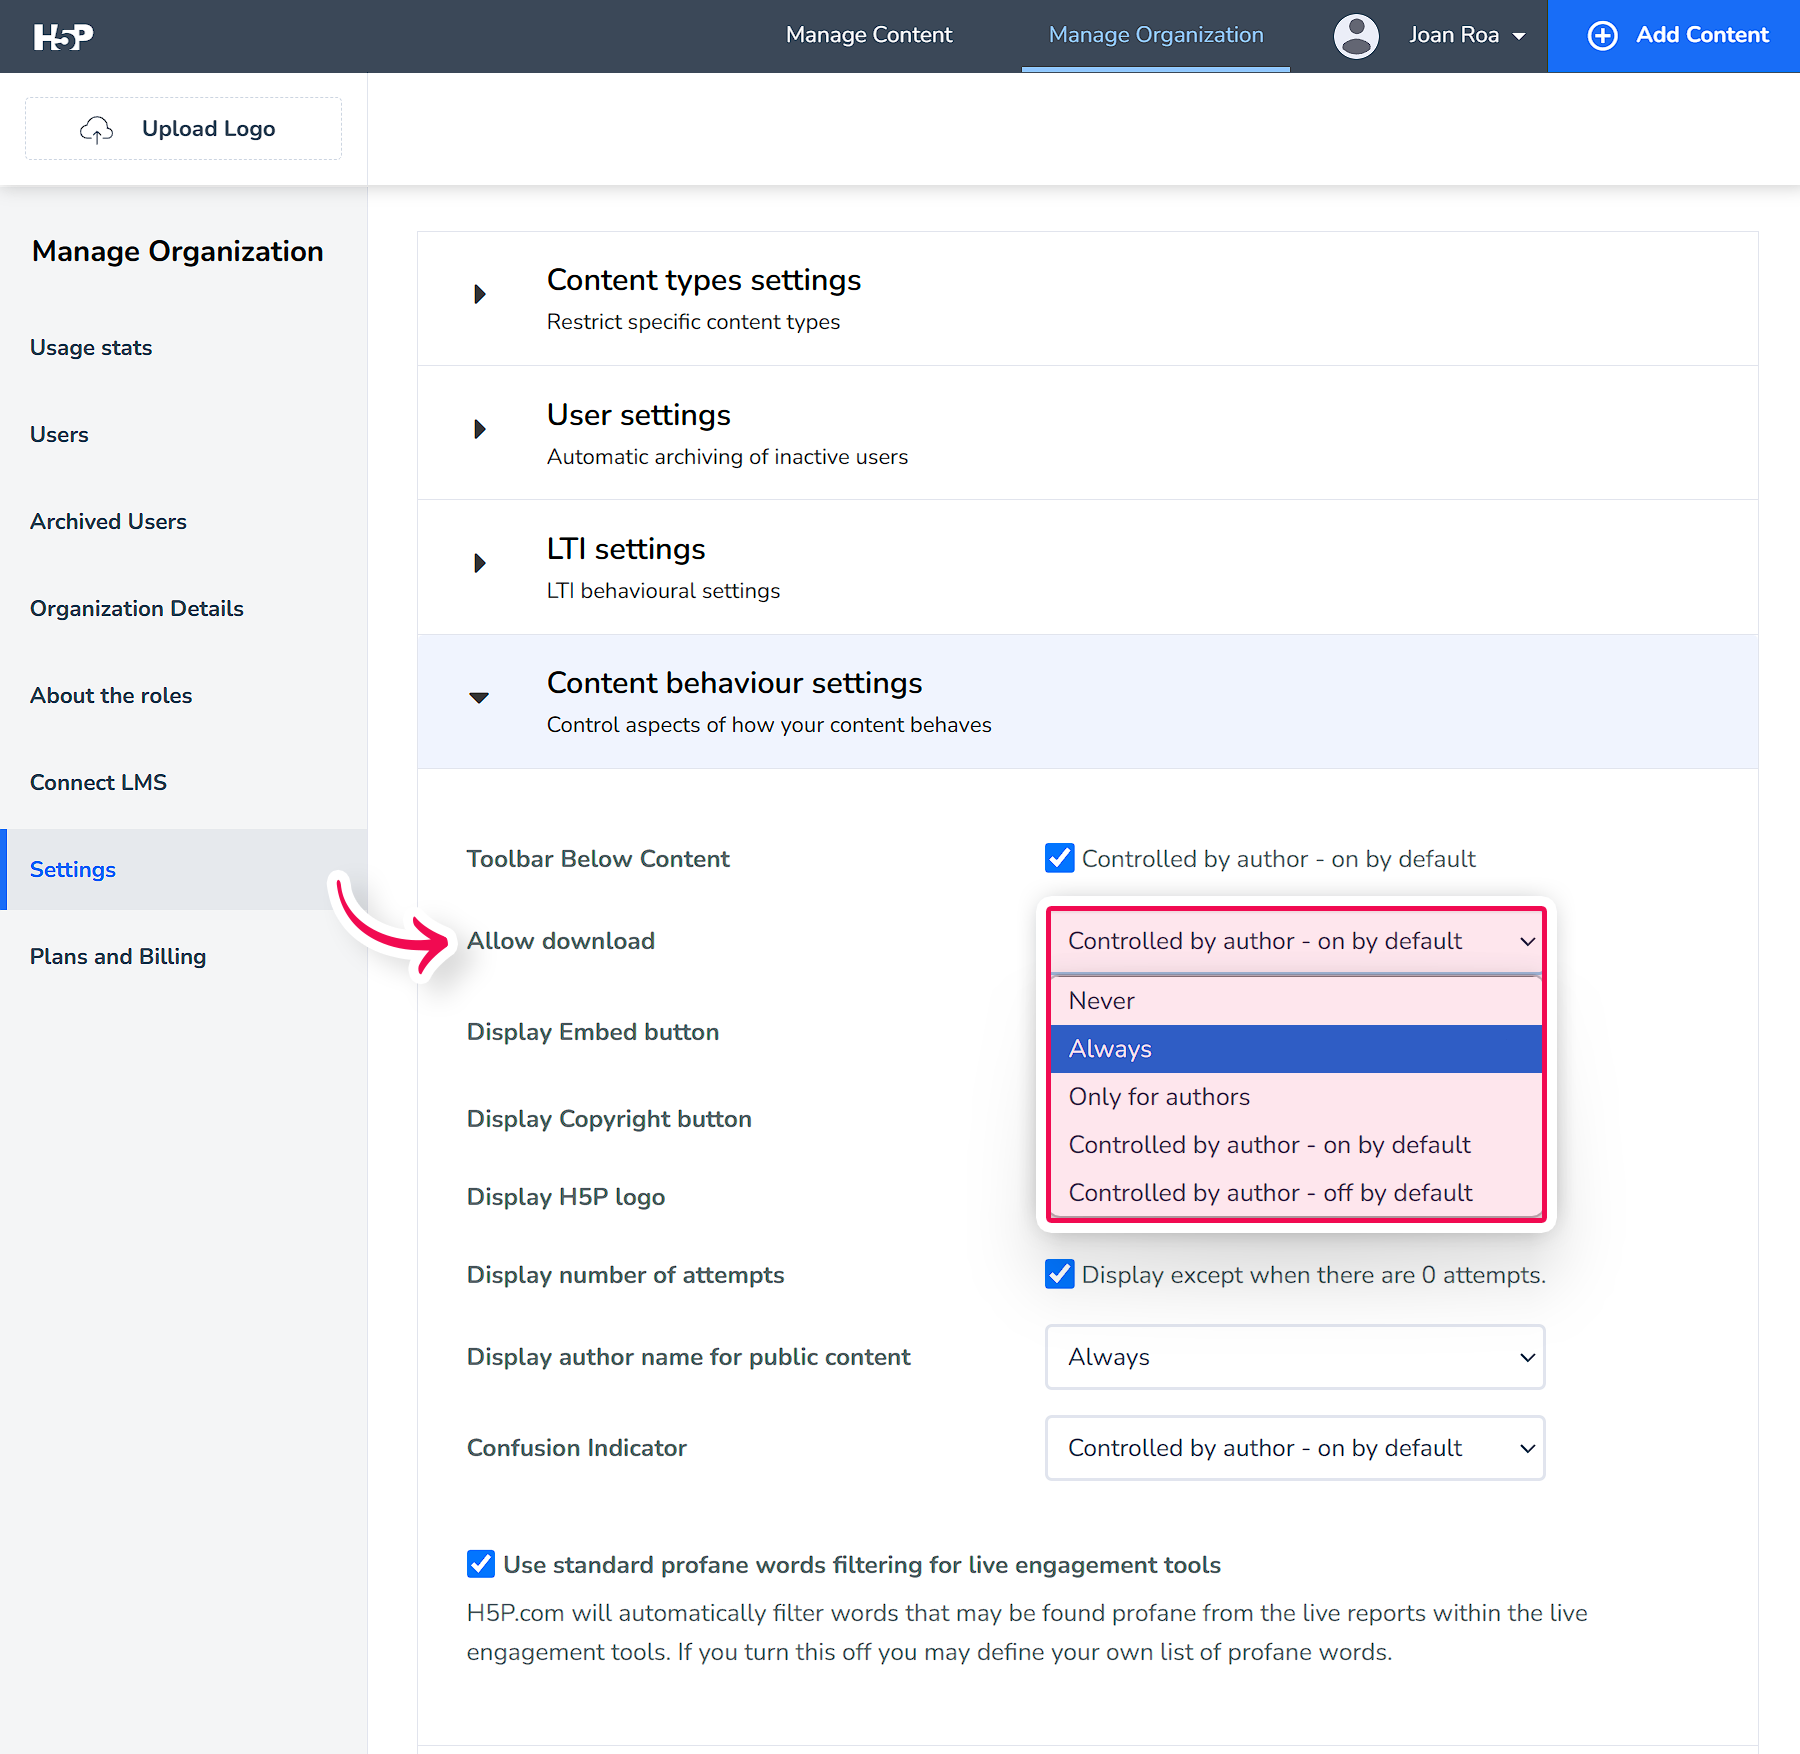The width and height of the screenshot is (1800, 1754).
Task: Switch to the Manage Content tab
Action: [x=868, y=35]
